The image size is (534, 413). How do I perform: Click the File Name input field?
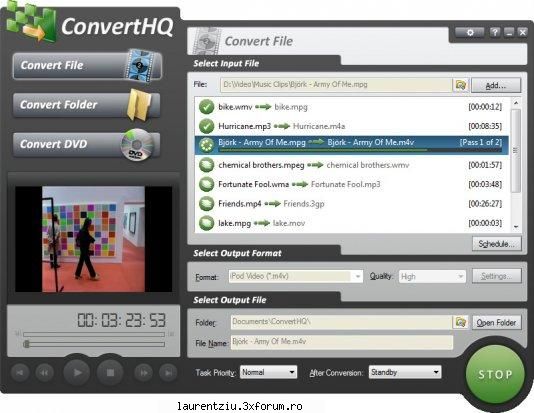(342, 342)
